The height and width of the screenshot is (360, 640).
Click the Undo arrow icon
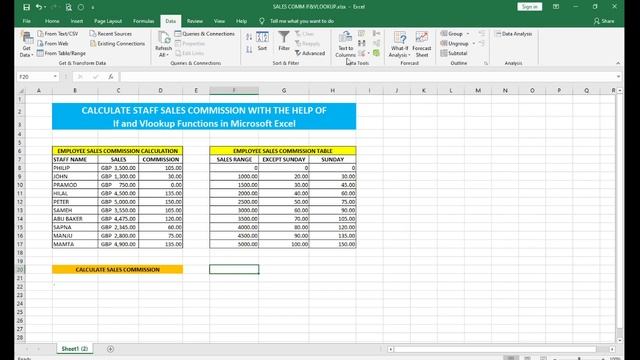pyautogui.click(x=38, y=7)
